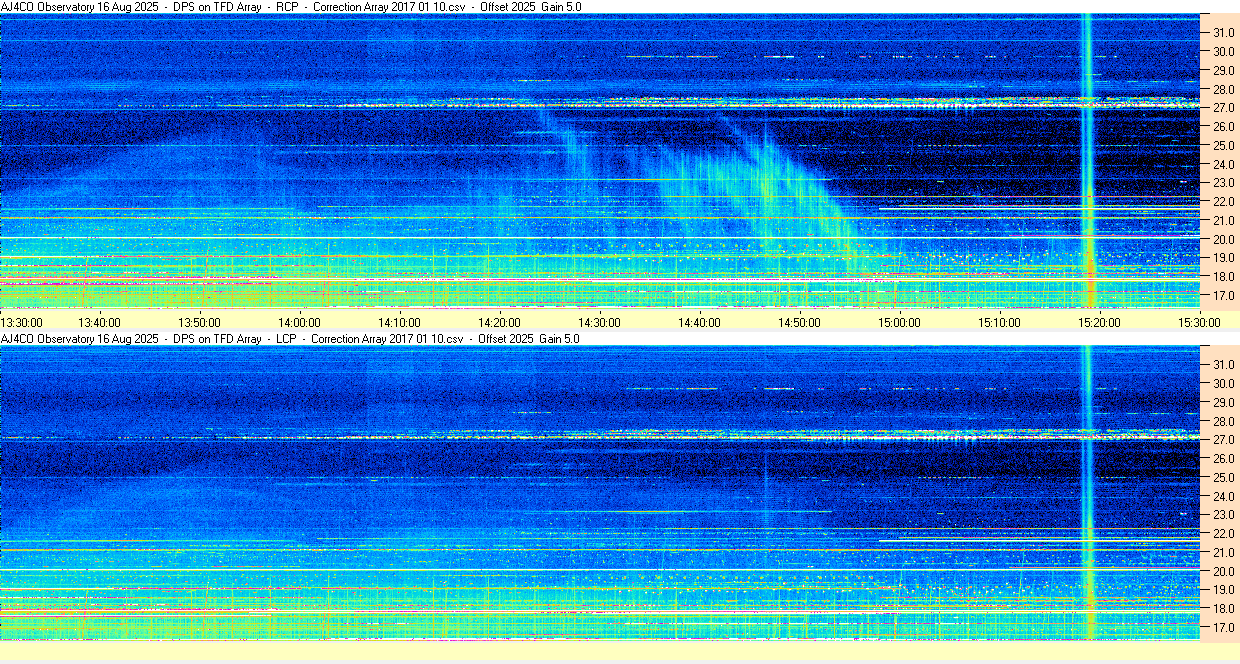Select the 27.0 frequency label in LCP panel
The image size is (1240, 664).
(1224, 440)
